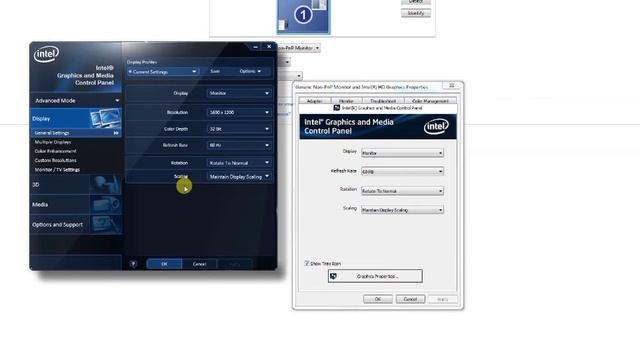Viewport: 640px width, 360px height.
Task: Click the Intel logo in dark control panel
Action: [x=46, y=54]
